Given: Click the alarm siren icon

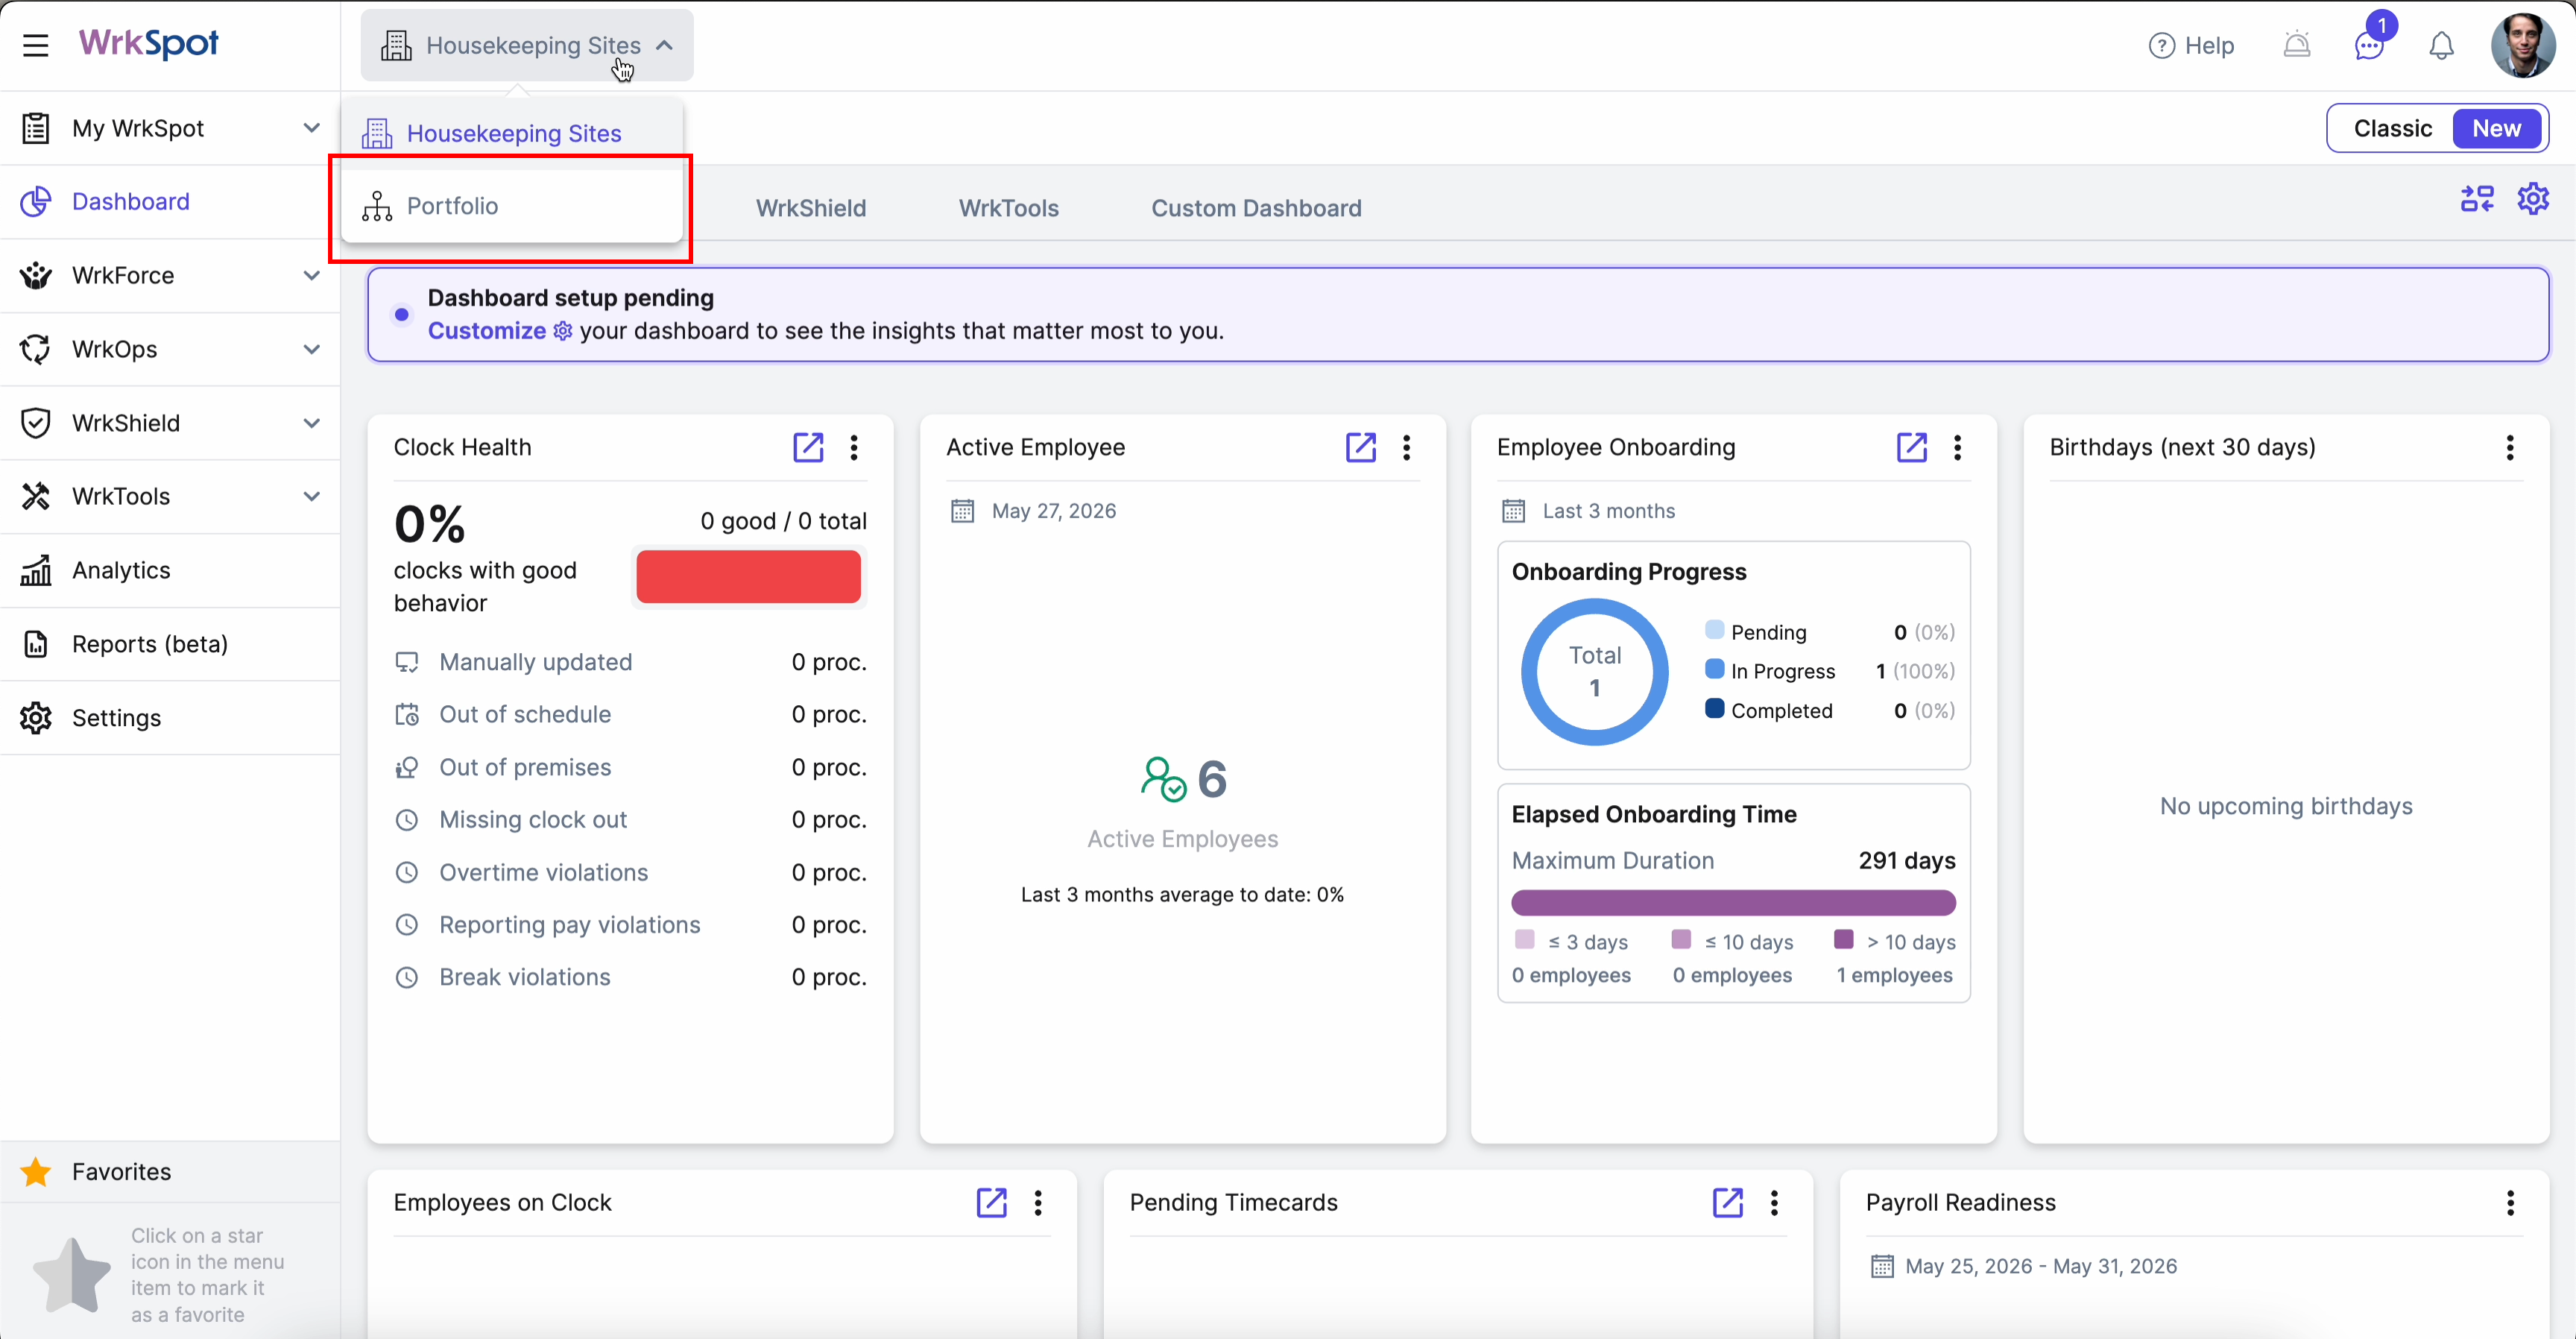Looking at the screenshot, I should [2297, 45].
